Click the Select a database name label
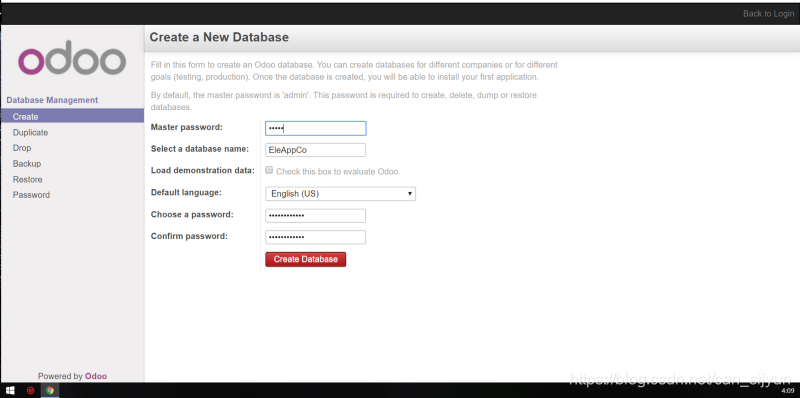The image size is (800, 398). pos(200,149)
